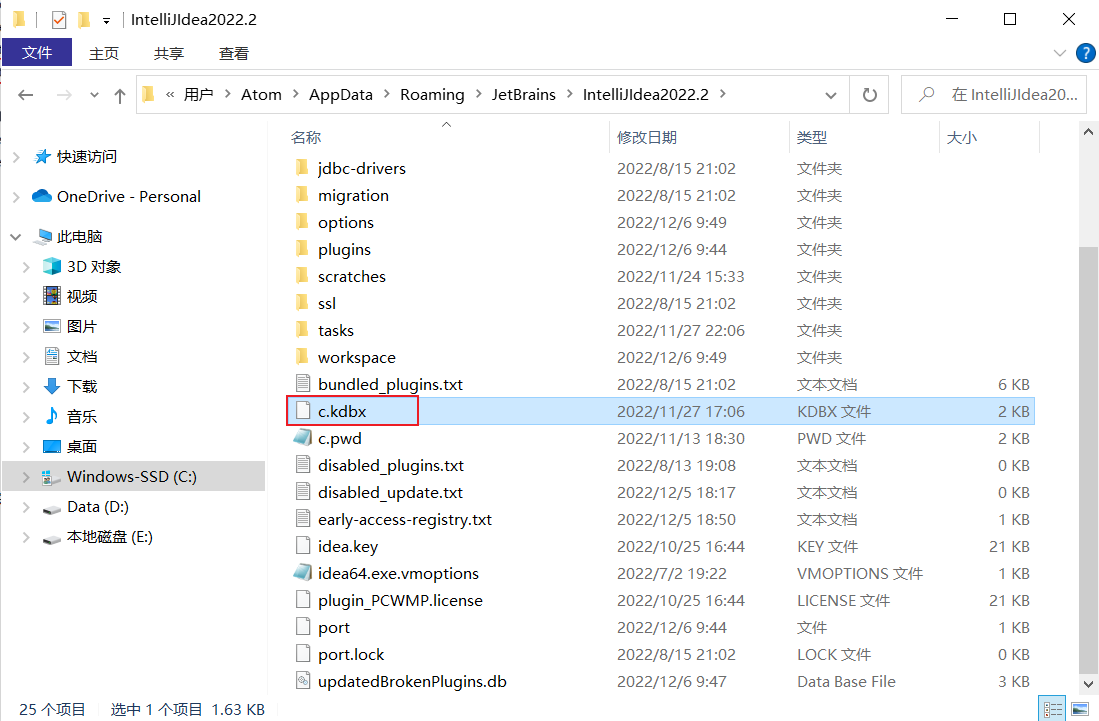Click the OneDrive cloud icon
1099x721 pixels.
tap(42, 196)
